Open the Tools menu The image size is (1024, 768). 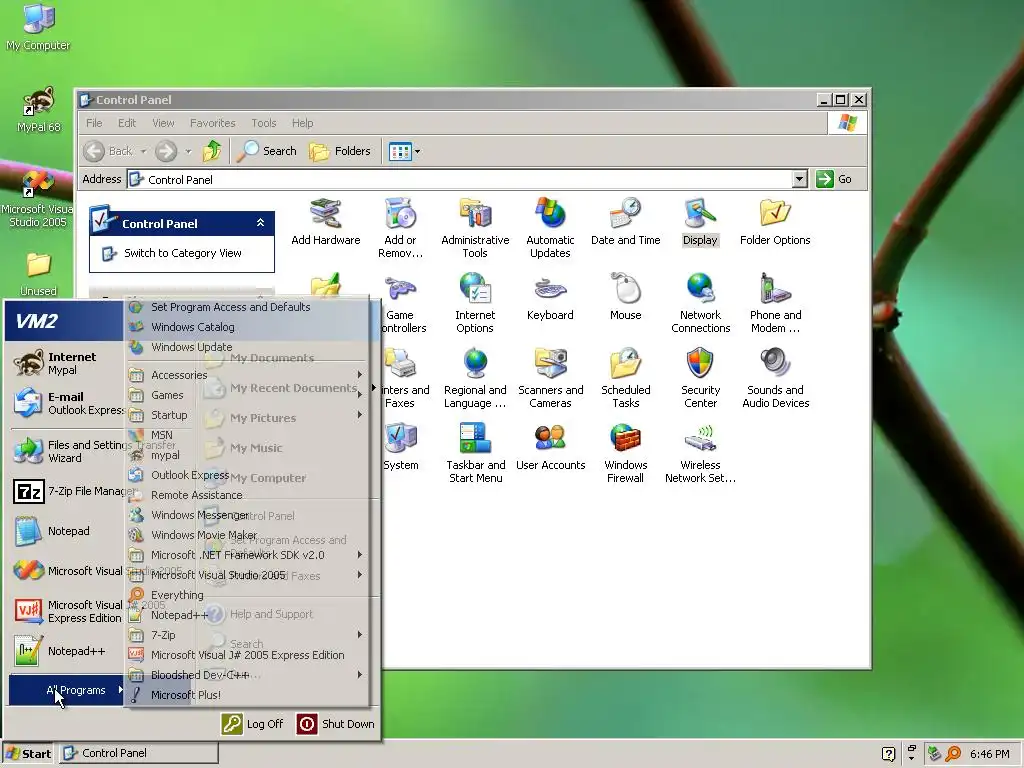pos(264,123)
